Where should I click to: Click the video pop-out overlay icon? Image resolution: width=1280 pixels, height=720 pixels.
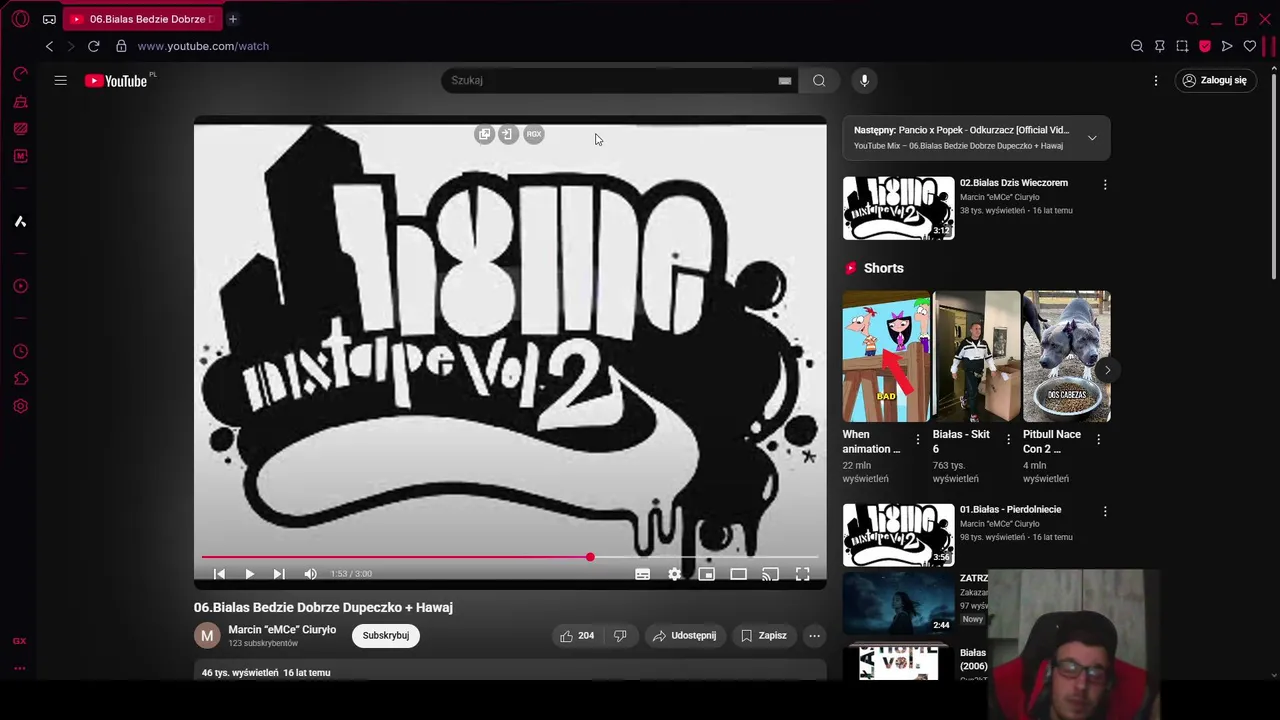(x=485, y=134)
